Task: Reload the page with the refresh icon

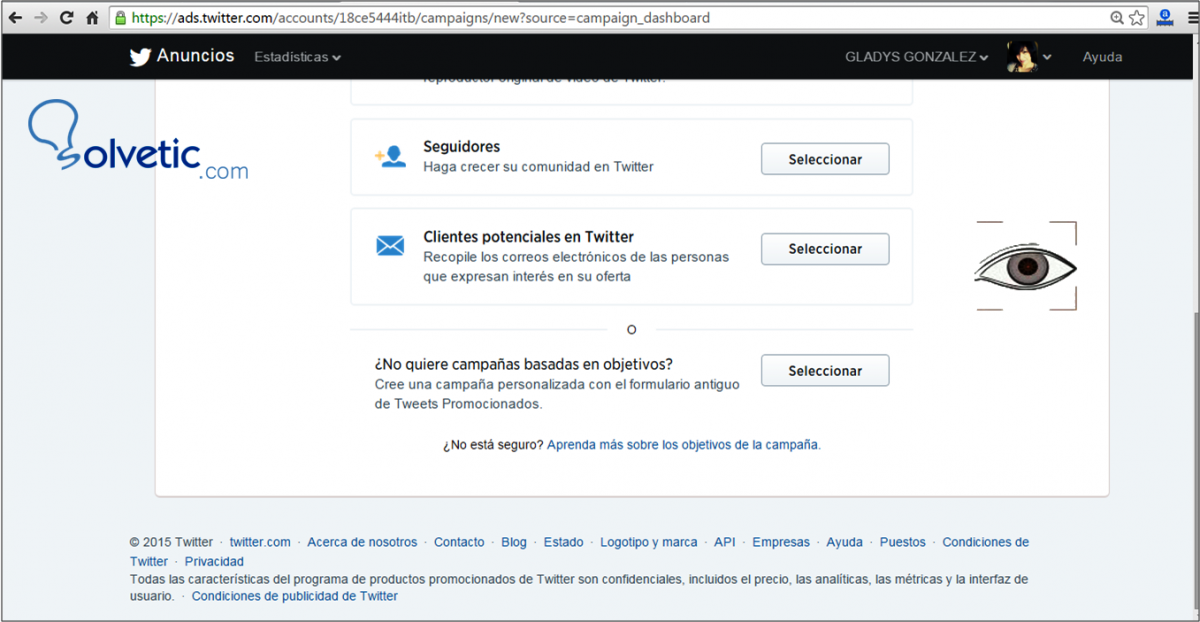Action: (x=66, y=17)
